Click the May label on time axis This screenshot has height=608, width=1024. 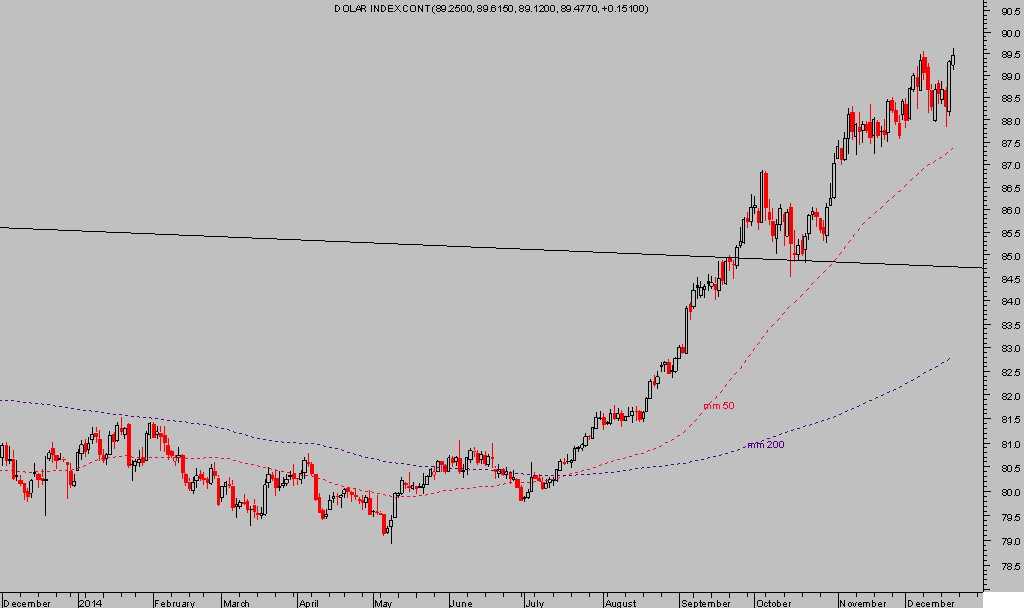(384, 603)
